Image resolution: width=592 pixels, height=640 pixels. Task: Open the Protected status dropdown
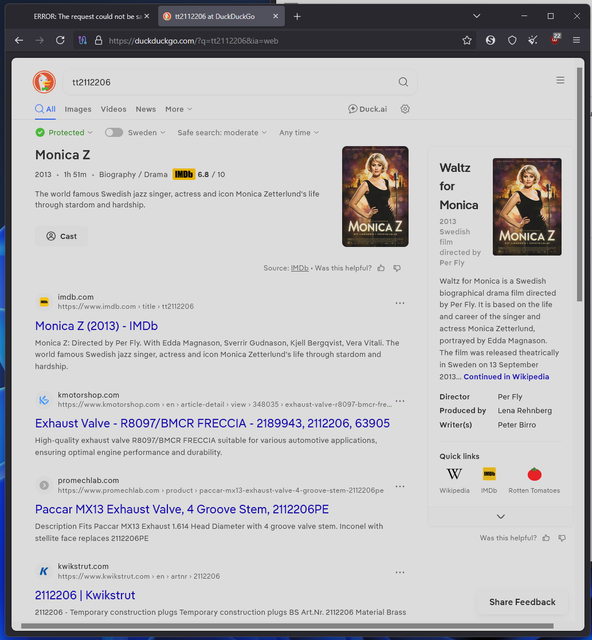pyautogui.click(x=64, y=133)
